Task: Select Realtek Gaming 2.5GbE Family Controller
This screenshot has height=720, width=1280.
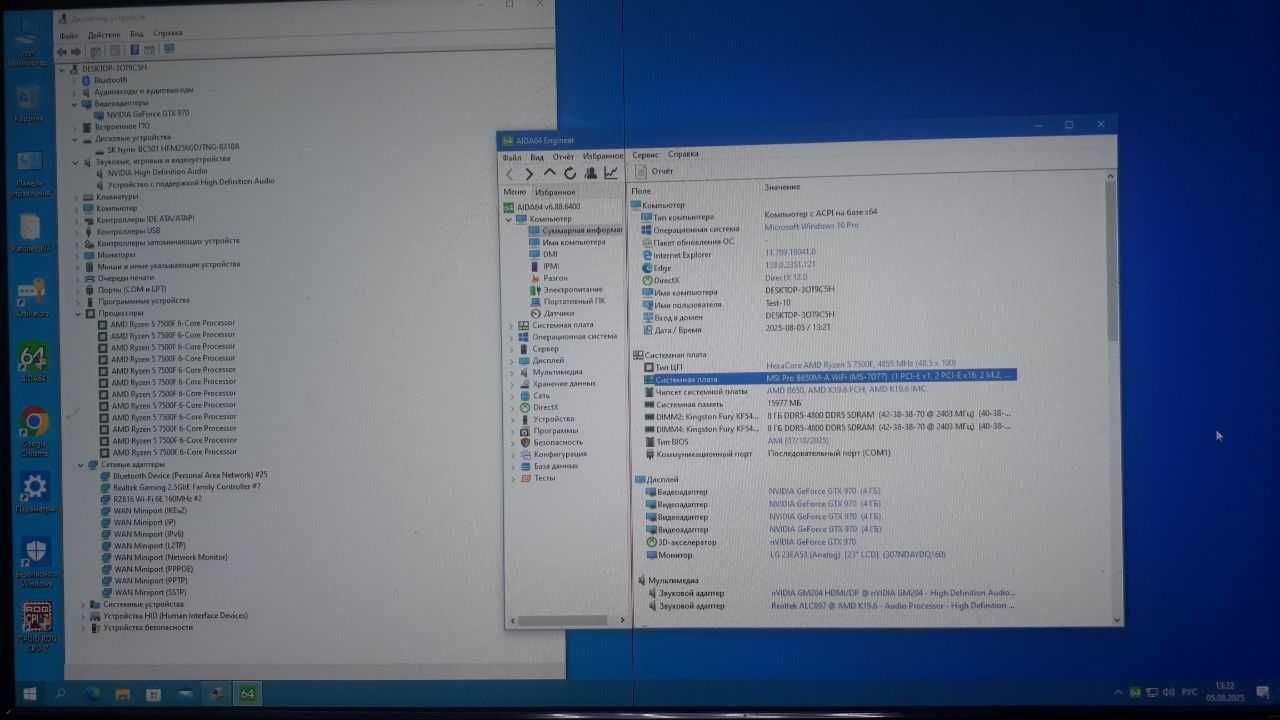Action: 180,486
